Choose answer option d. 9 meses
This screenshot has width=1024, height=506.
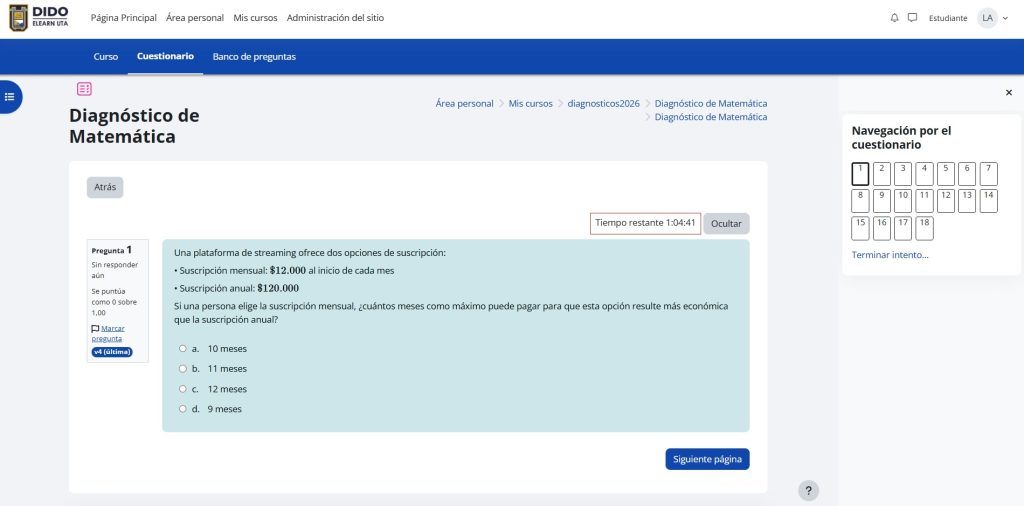tap(182, 409)
